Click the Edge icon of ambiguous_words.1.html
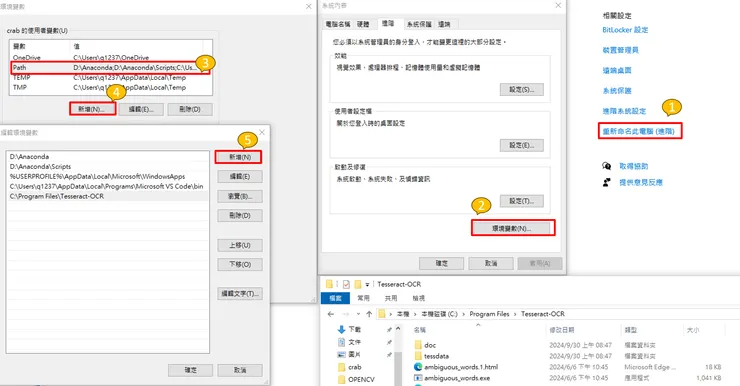 (x=418, y=367)
